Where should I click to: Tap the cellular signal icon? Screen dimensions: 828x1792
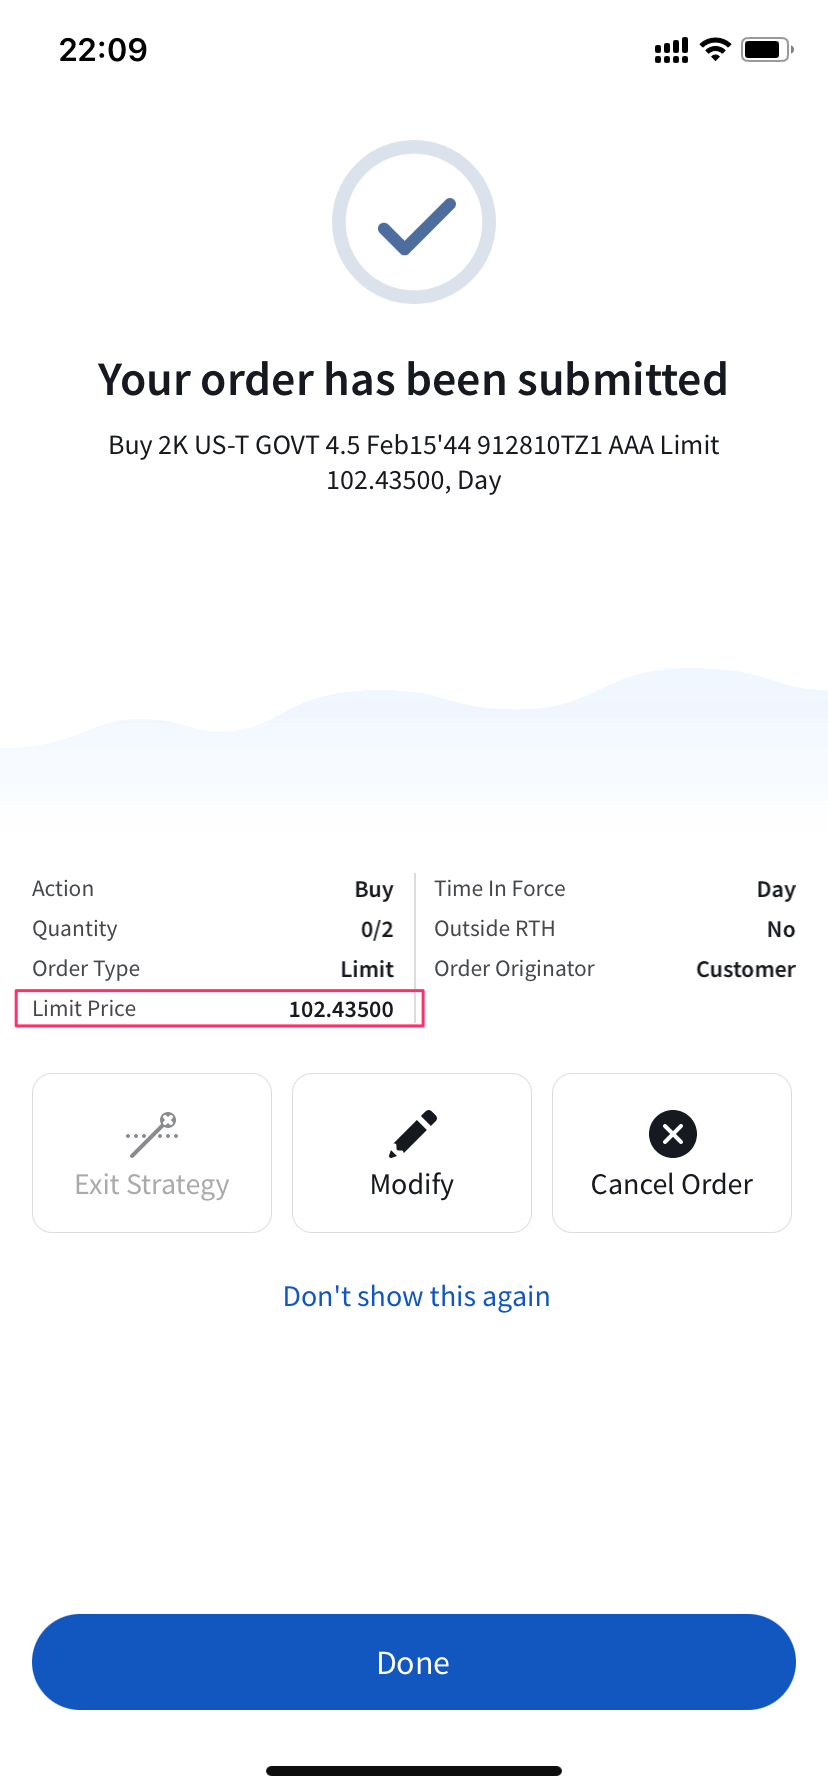(x=671, y=50)
